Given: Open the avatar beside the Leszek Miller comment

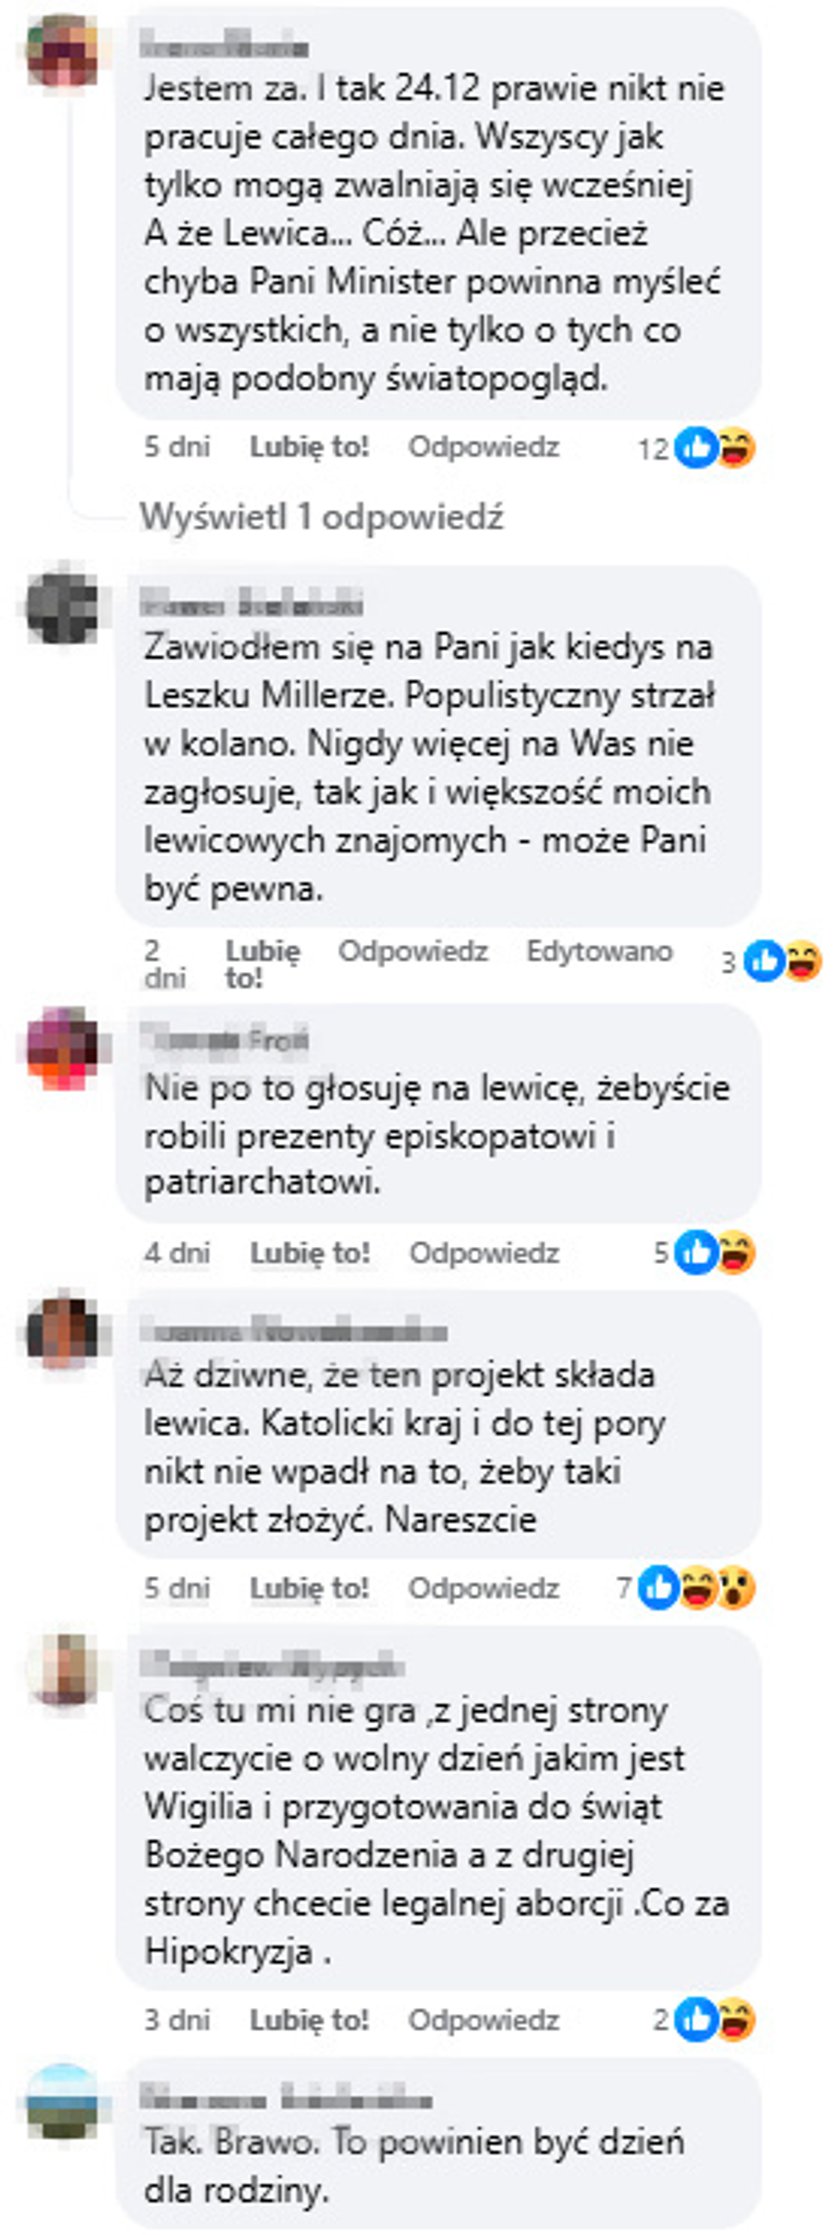Looking at the screenshot, I should [62, 607].
